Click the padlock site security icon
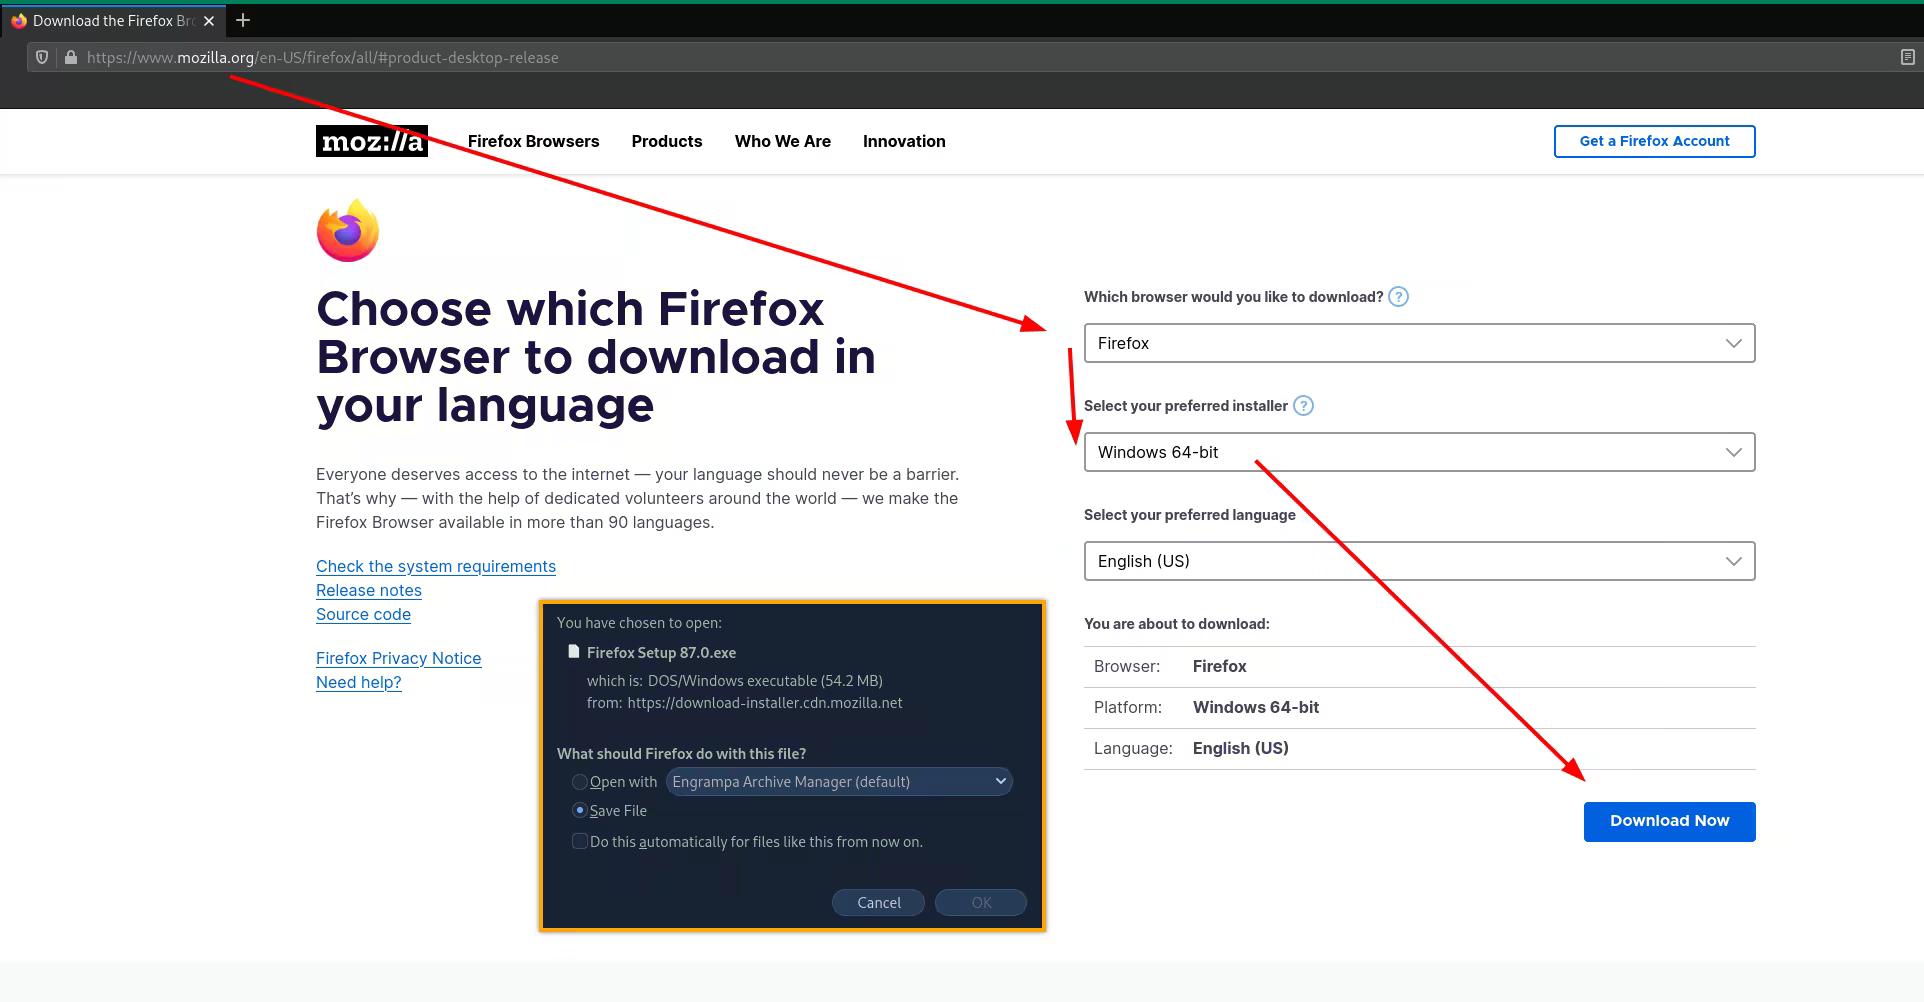 tap(70, 57)
